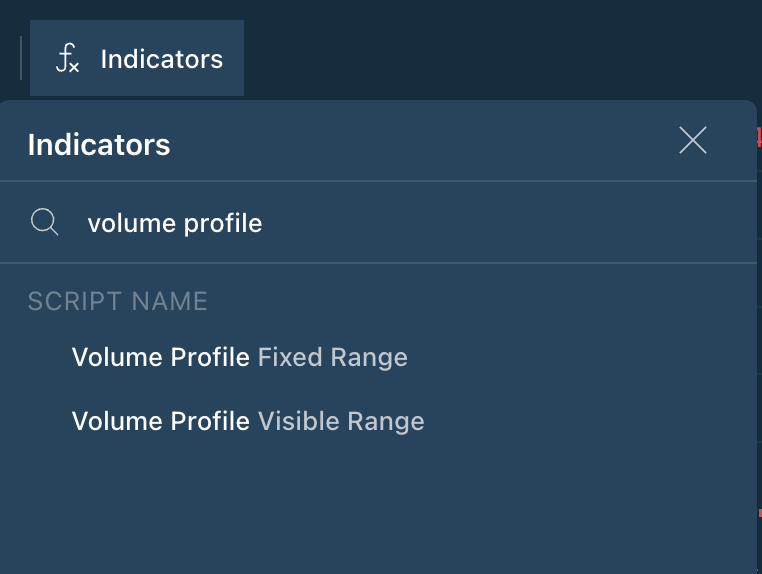This screenshot has height=574, width=762.
Task: Click the dark chart area right of the Indicators button
Action: (x=500, y=50)
